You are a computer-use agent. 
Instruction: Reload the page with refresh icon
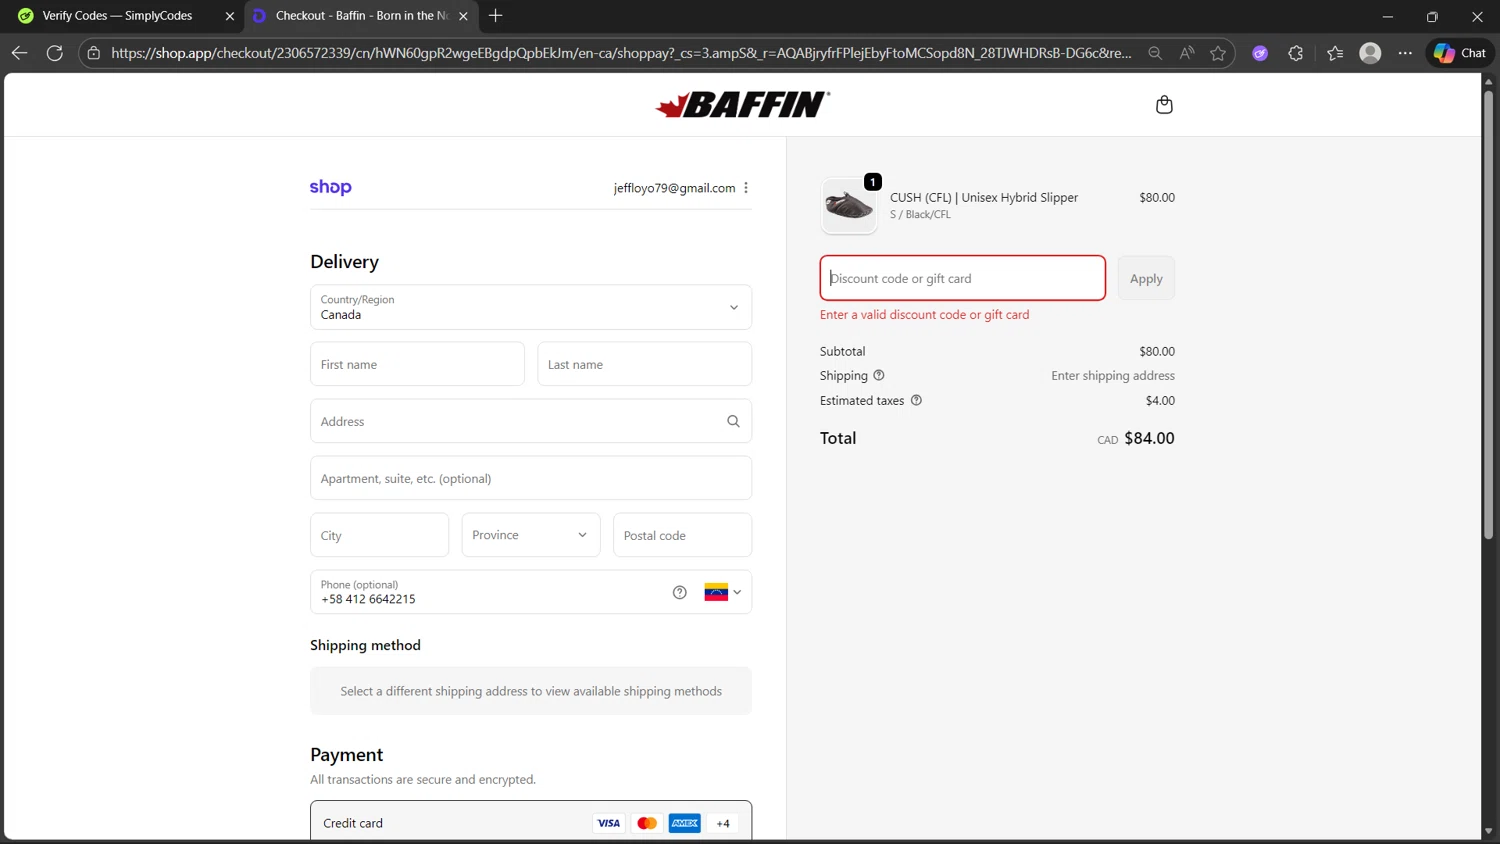coord(55,53)
